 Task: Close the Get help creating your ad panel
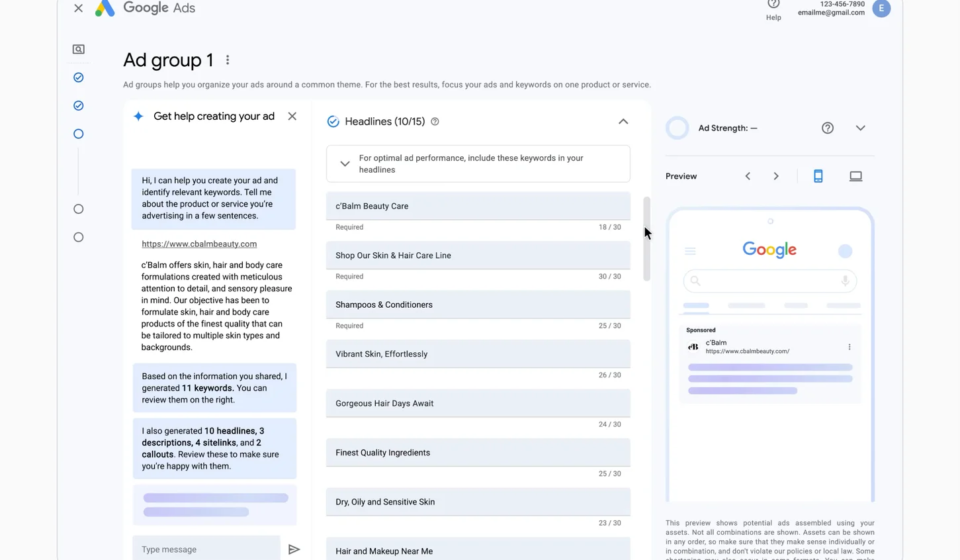pyautogui.click(x=292, y=116)
